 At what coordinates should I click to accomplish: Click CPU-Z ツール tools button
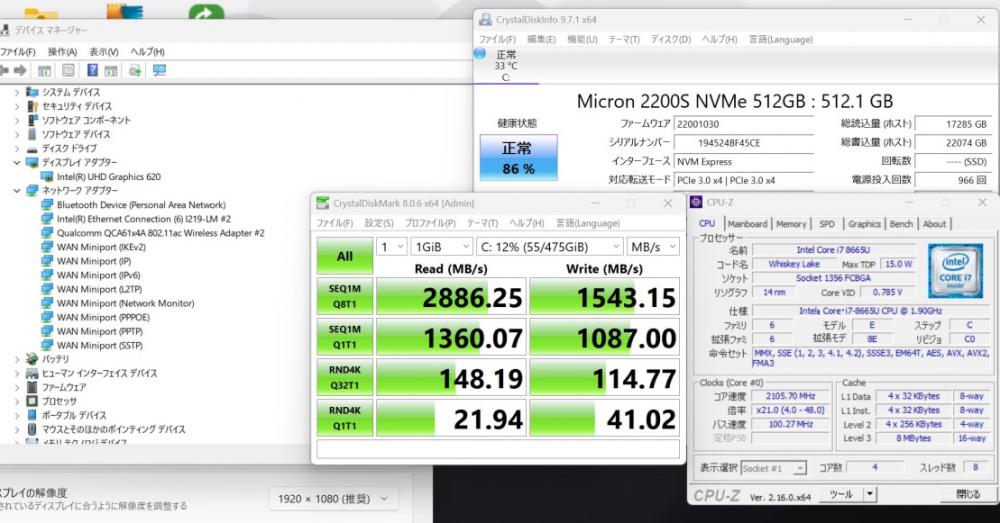[840, 494]
